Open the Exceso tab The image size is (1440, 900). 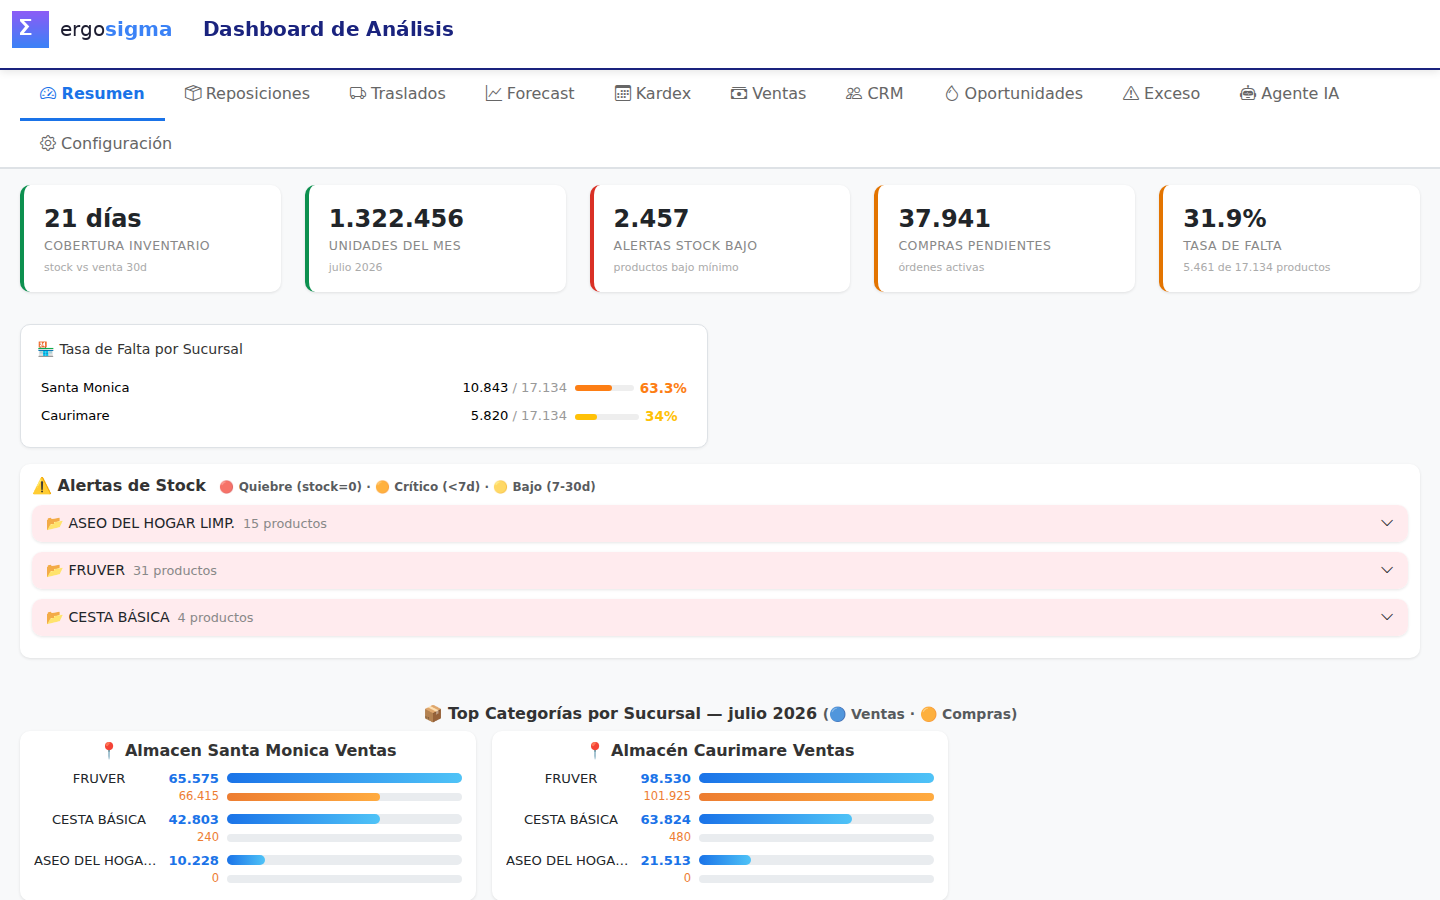pyautogui.click(x=1161, y=93)
